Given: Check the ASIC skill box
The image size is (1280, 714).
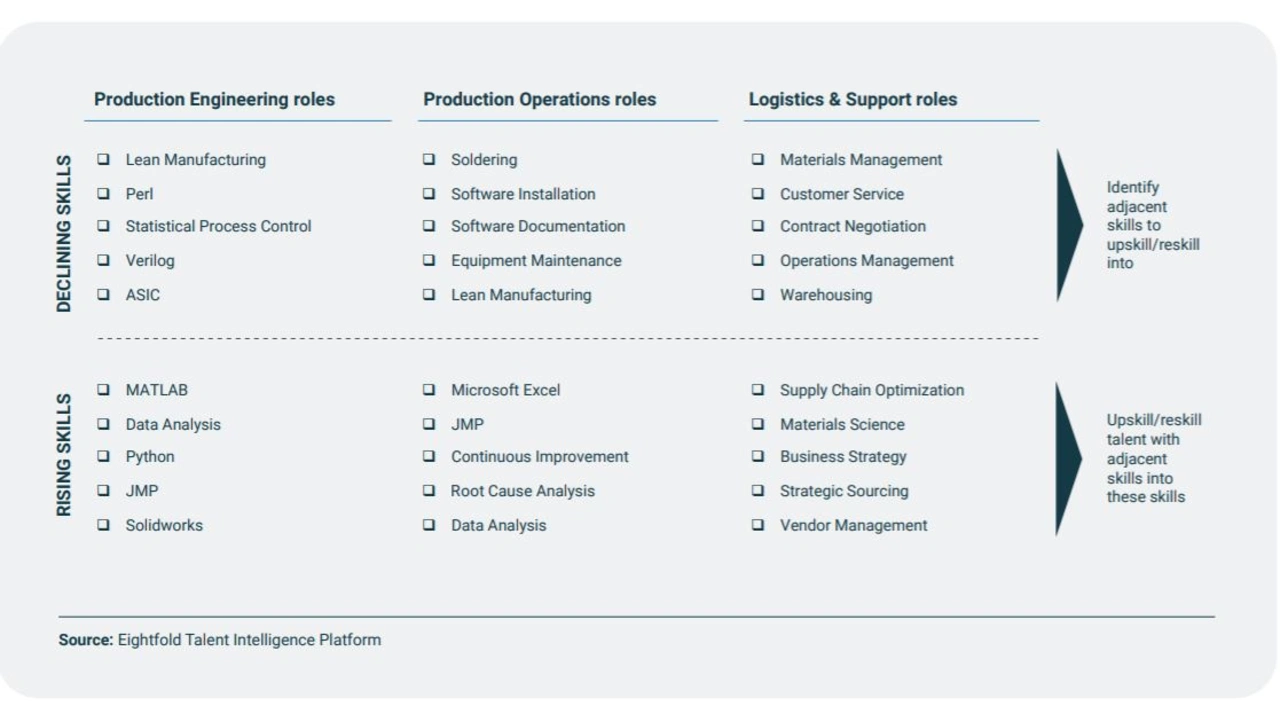Looking at the screenshot, I should [104, 294].
